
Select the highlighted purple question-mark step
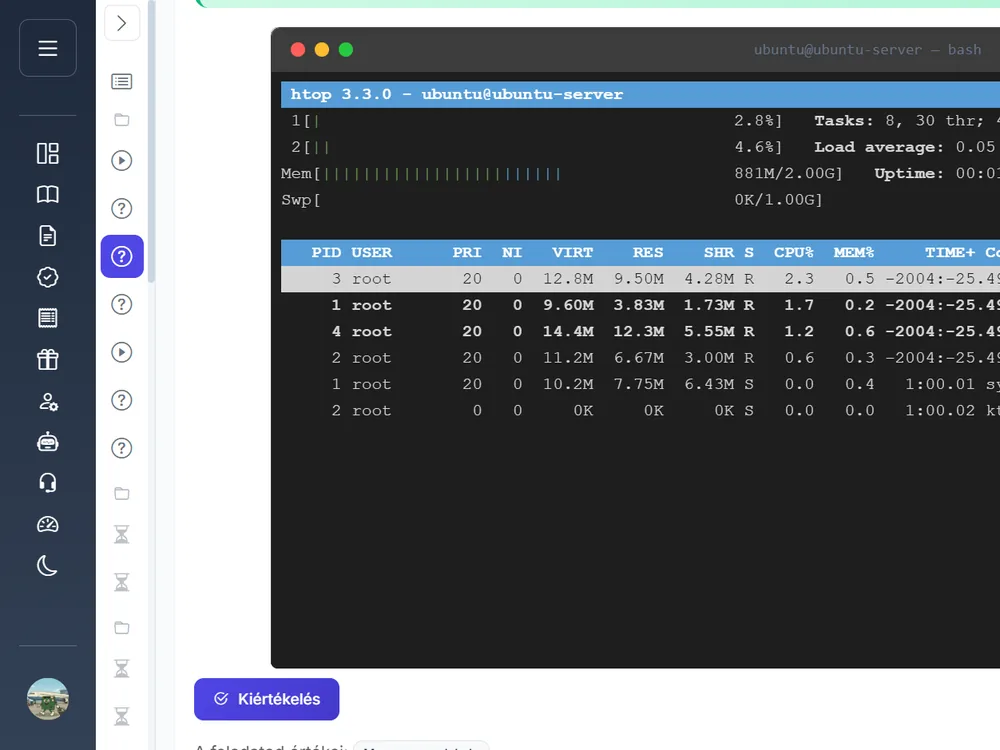click(x=122, y=256)
